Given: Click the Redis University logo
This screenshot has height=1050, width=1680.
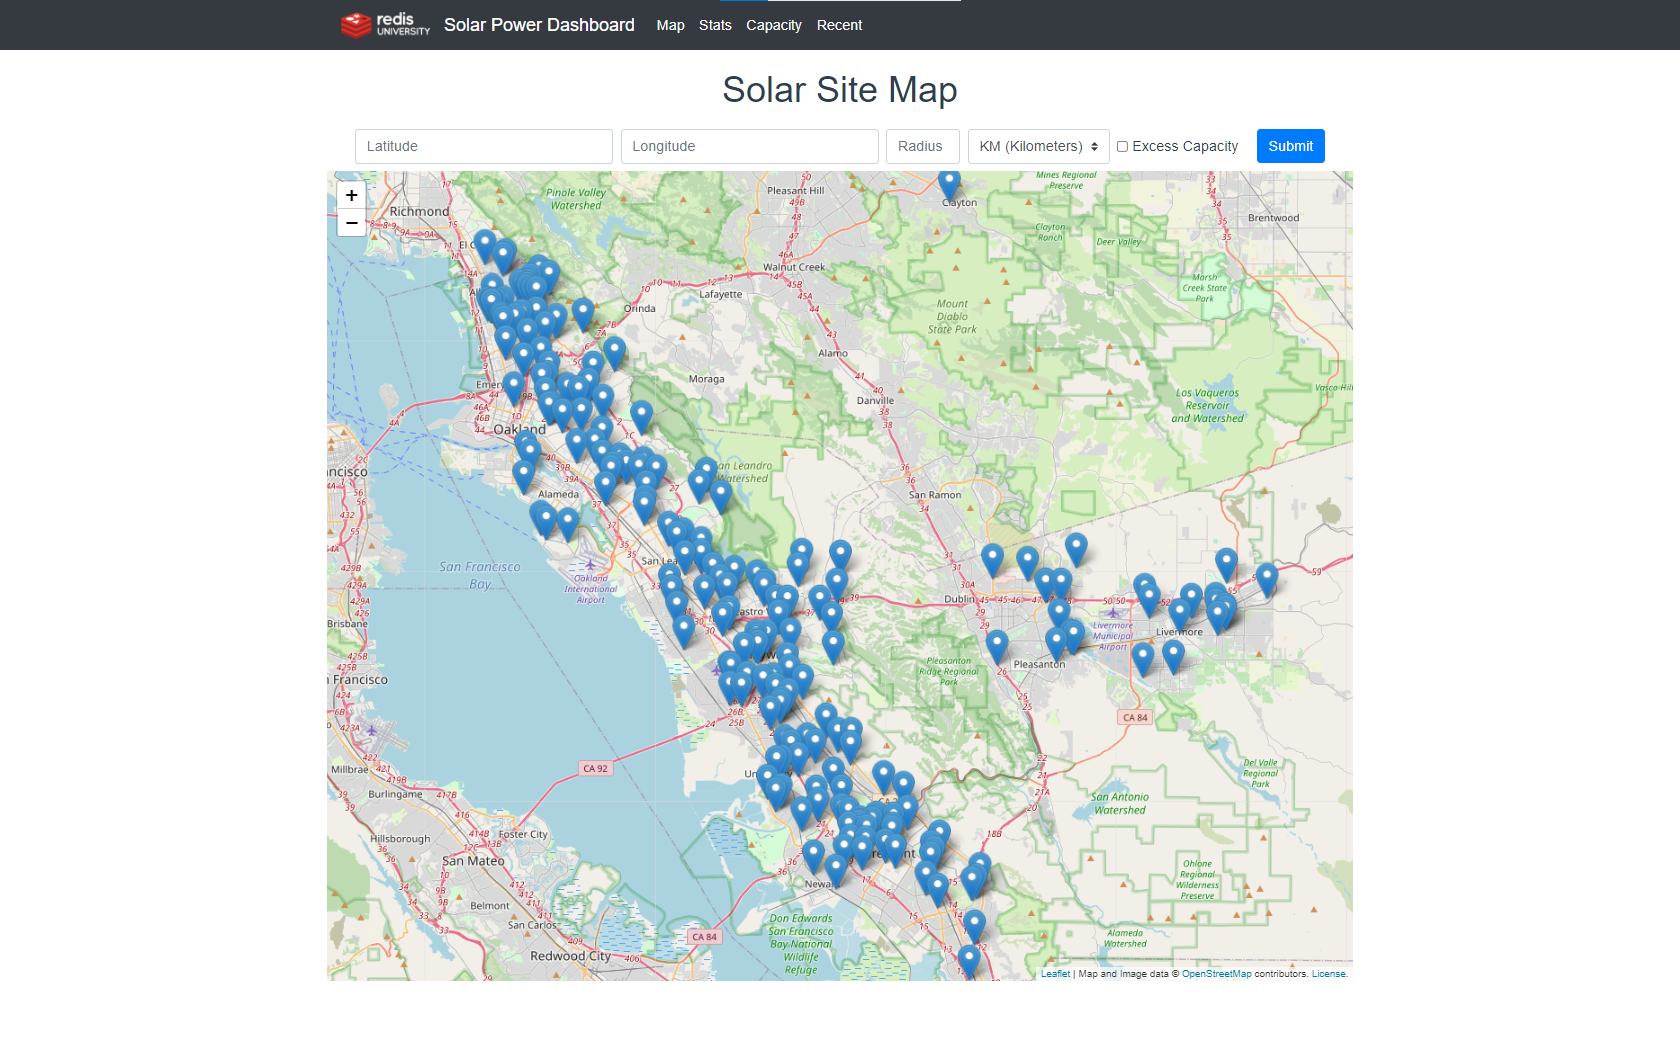Looking at the screenshot, I should tap(385, 25).
